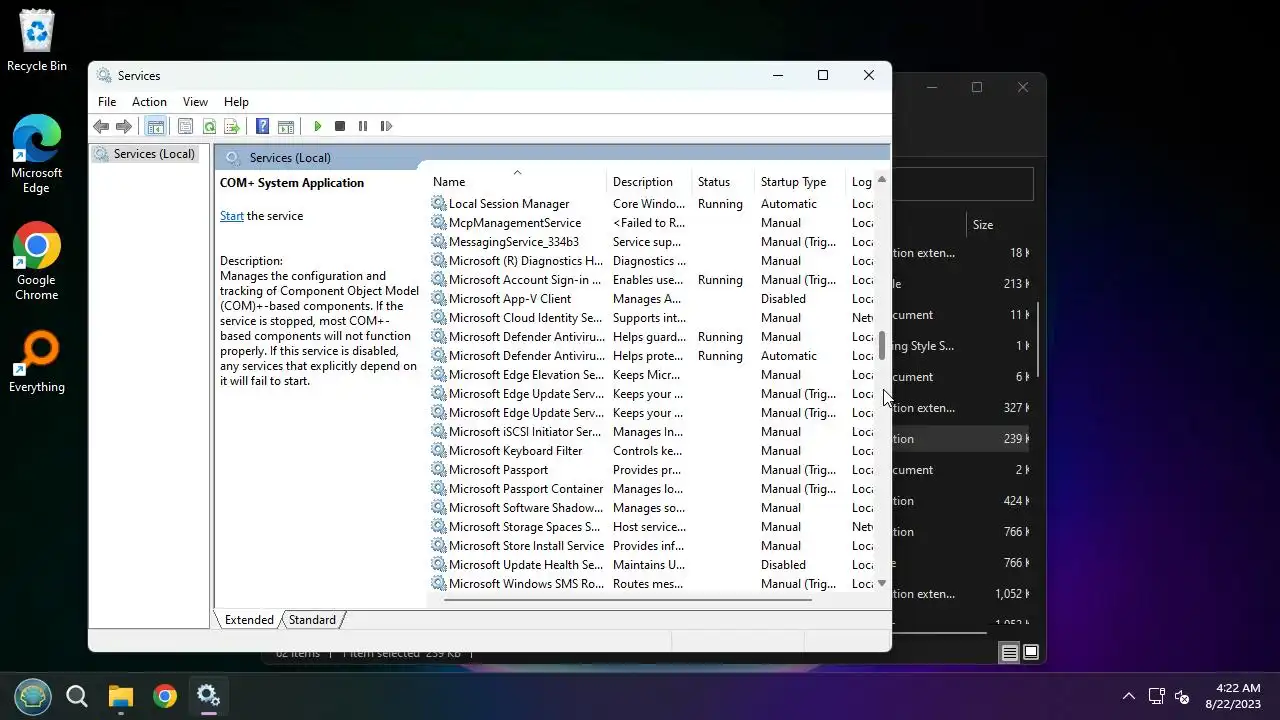Select Microsoft Passport Container gear icon

pos(438,489)
